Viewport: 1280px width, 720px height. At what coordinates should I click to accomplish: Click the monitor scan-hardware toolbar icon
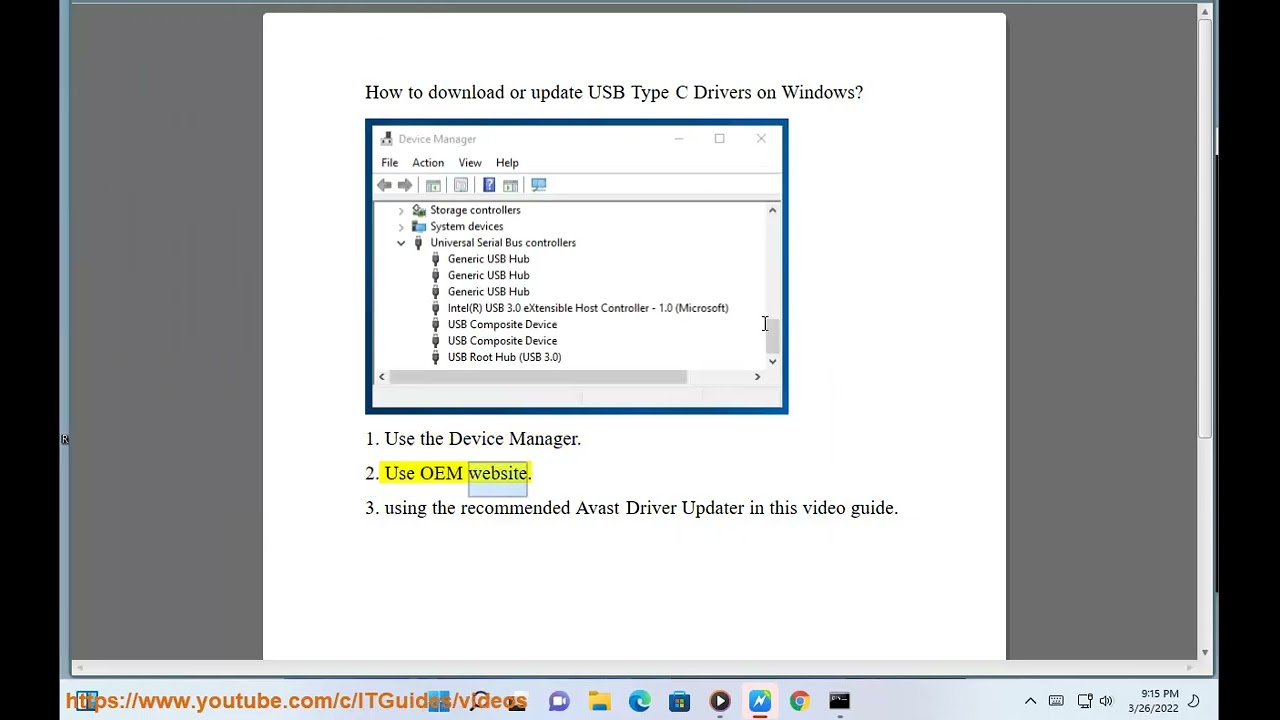pyautogui.click(x=539, y=185)
